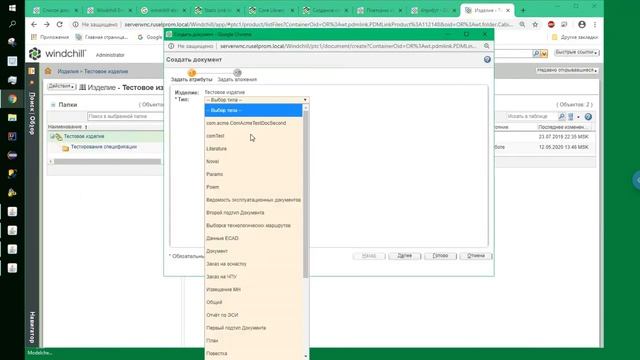Select highlighted Выбор типа placeholder option
Screen dimensions: 640x360
[253, 110]
